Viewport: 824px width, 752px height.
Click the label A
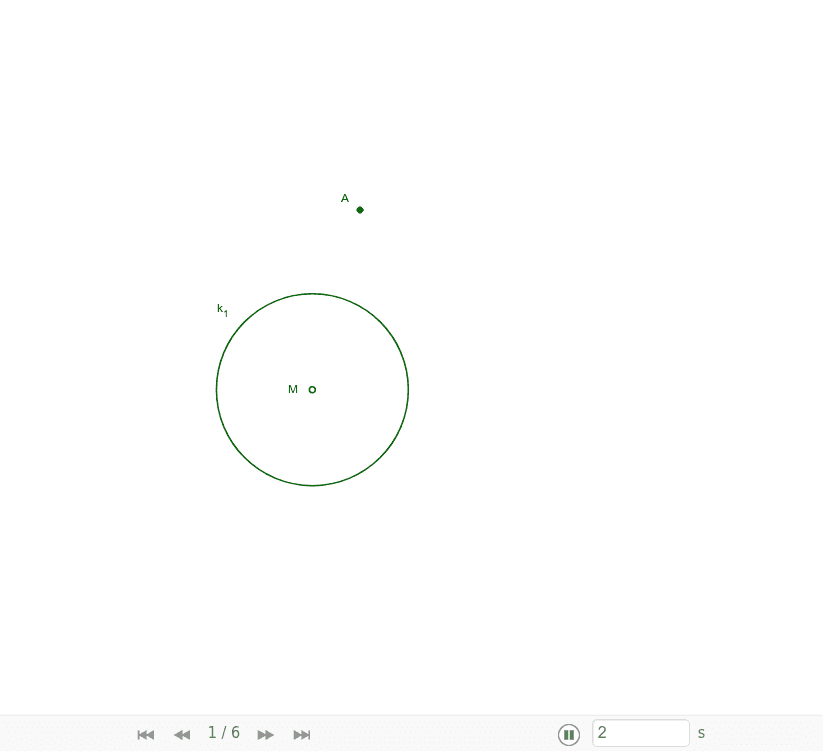(345, 198)
